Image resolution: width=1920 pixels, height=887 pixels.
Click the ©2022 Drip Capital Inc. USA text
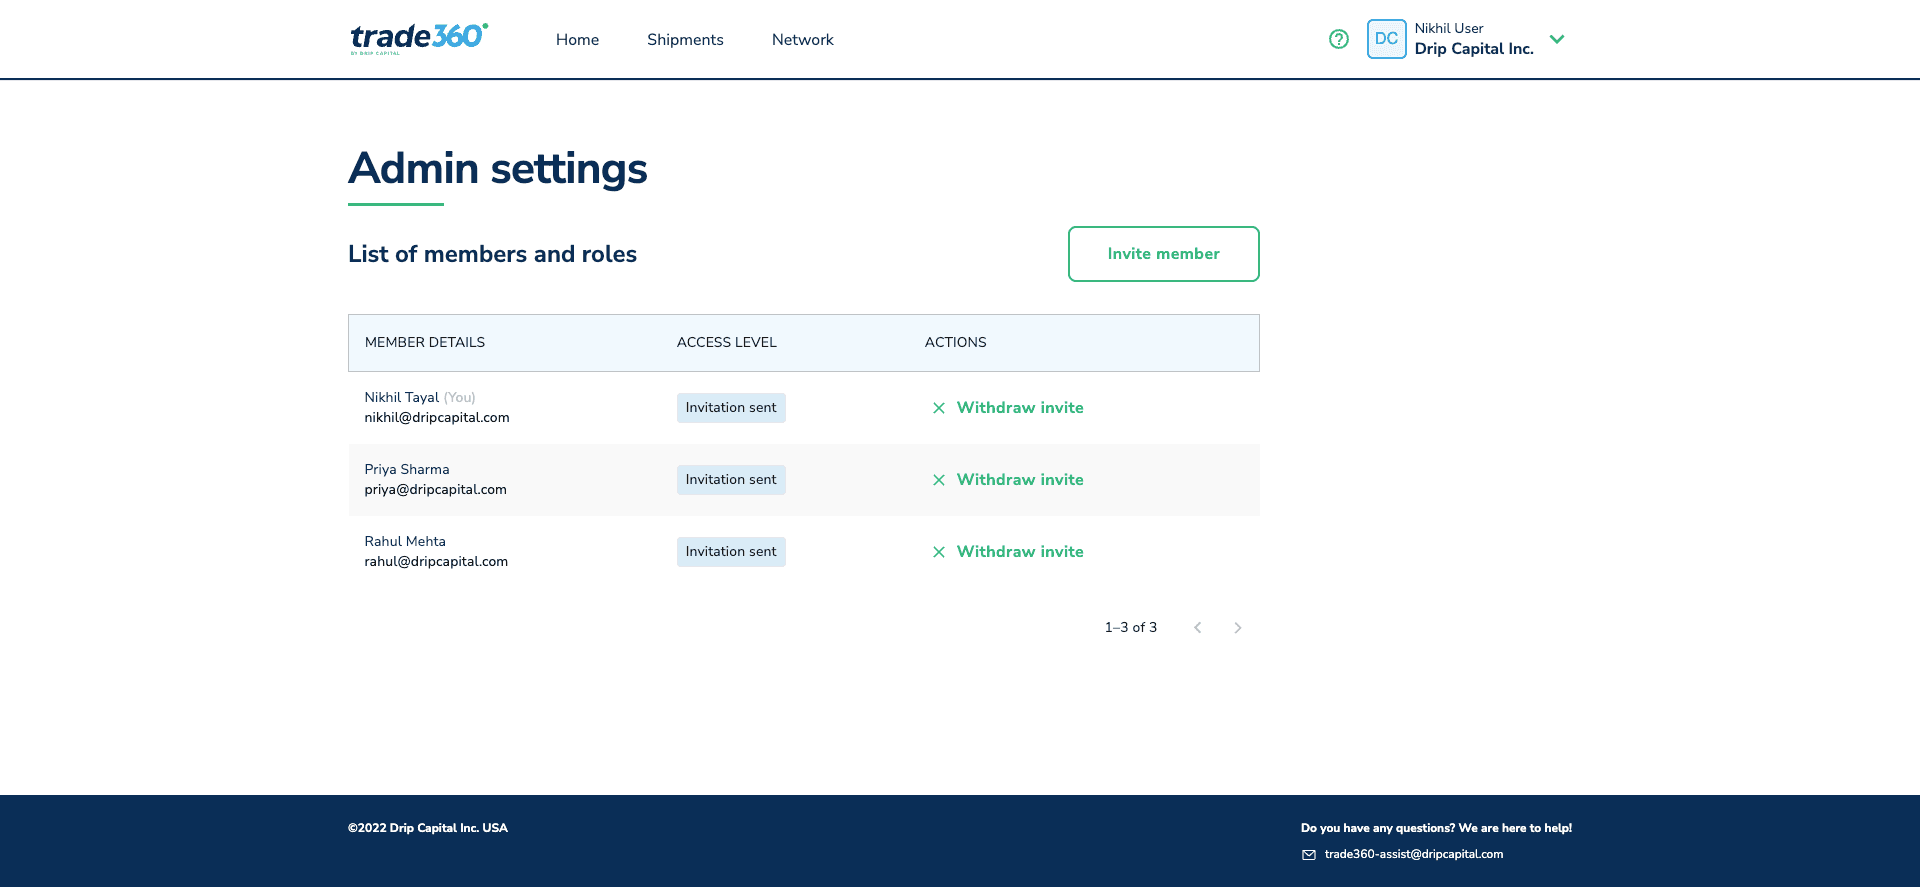pyautogui.click(x=428, y=828)
